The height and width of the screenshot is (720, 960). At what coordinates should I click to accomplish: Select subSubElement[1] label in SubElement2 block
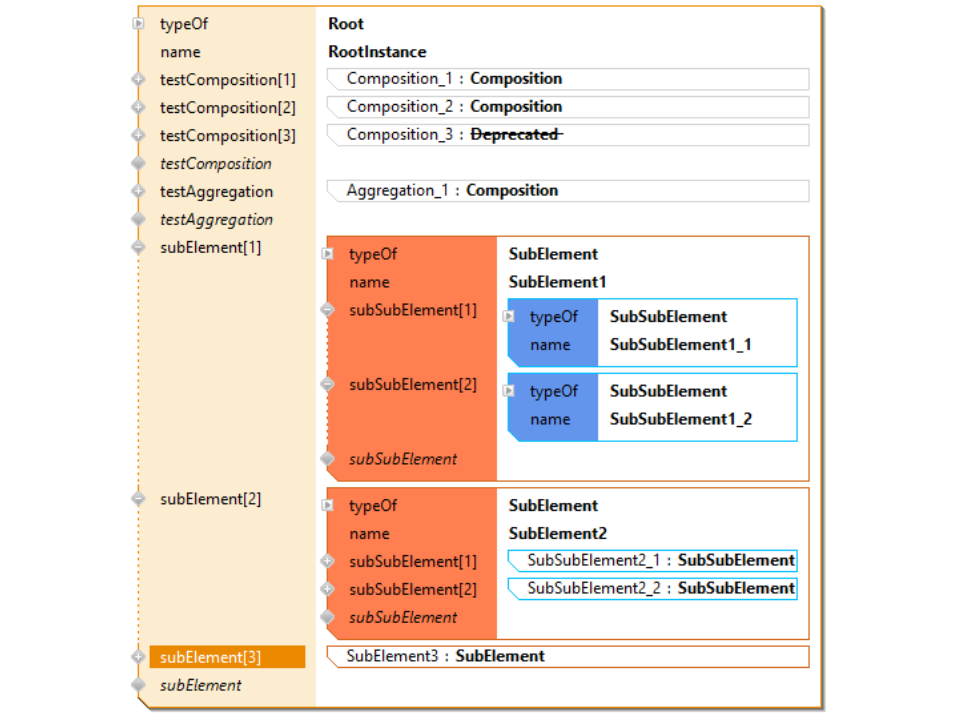(x=413, y=561)
